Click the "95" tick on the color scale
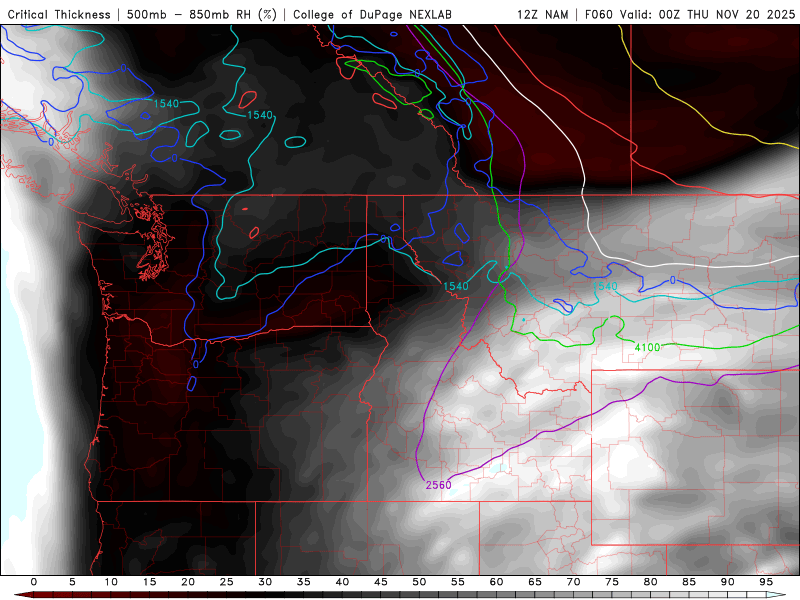This screenshot has height=600, width=800. coord(766,582)
